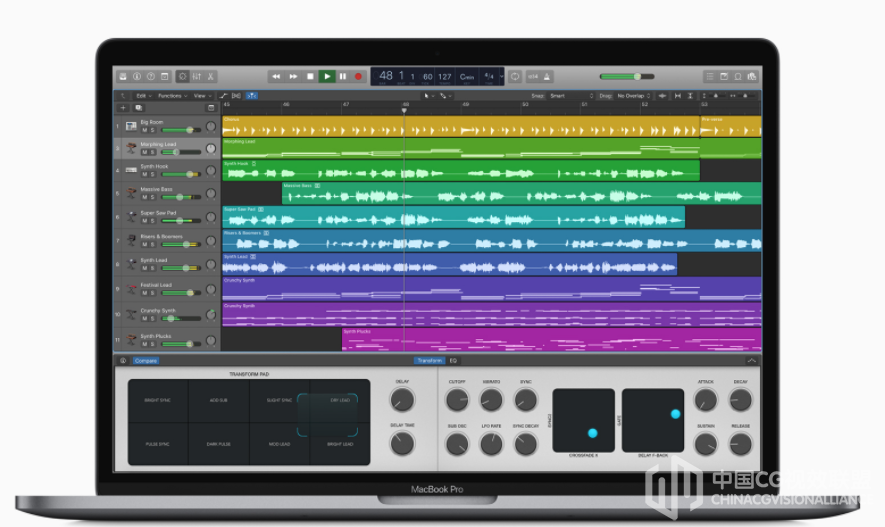This screenshot has height=527, width=885.
Task: Adjust the master volume slider
Action: coord(627,77)
